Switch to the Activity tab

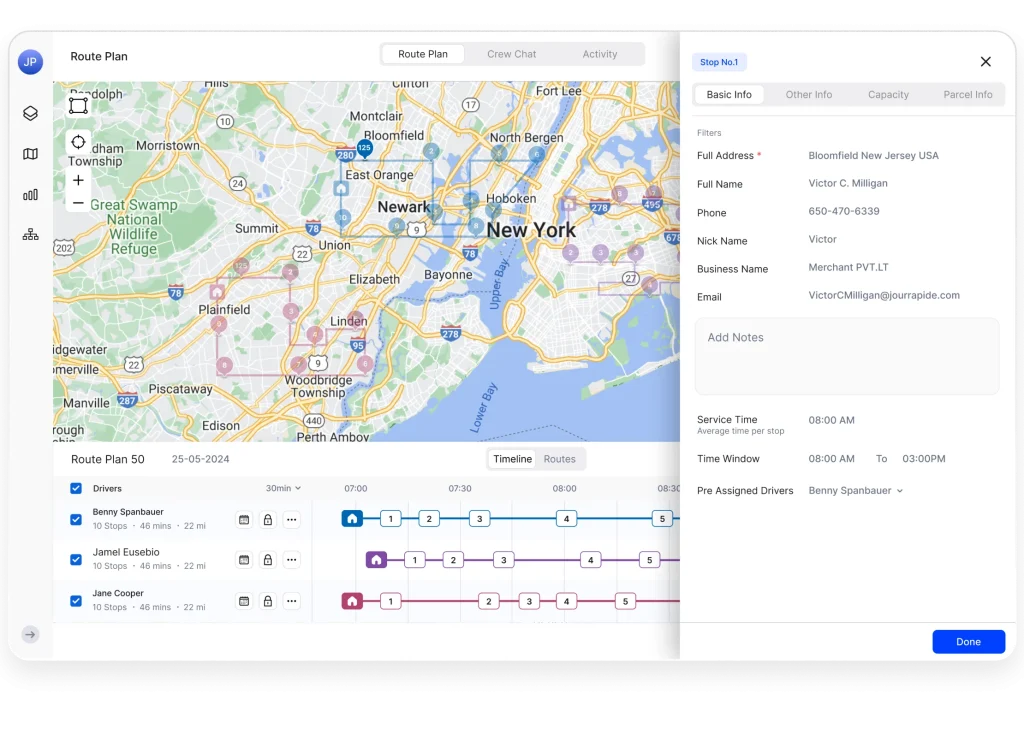tap(600, 54)
